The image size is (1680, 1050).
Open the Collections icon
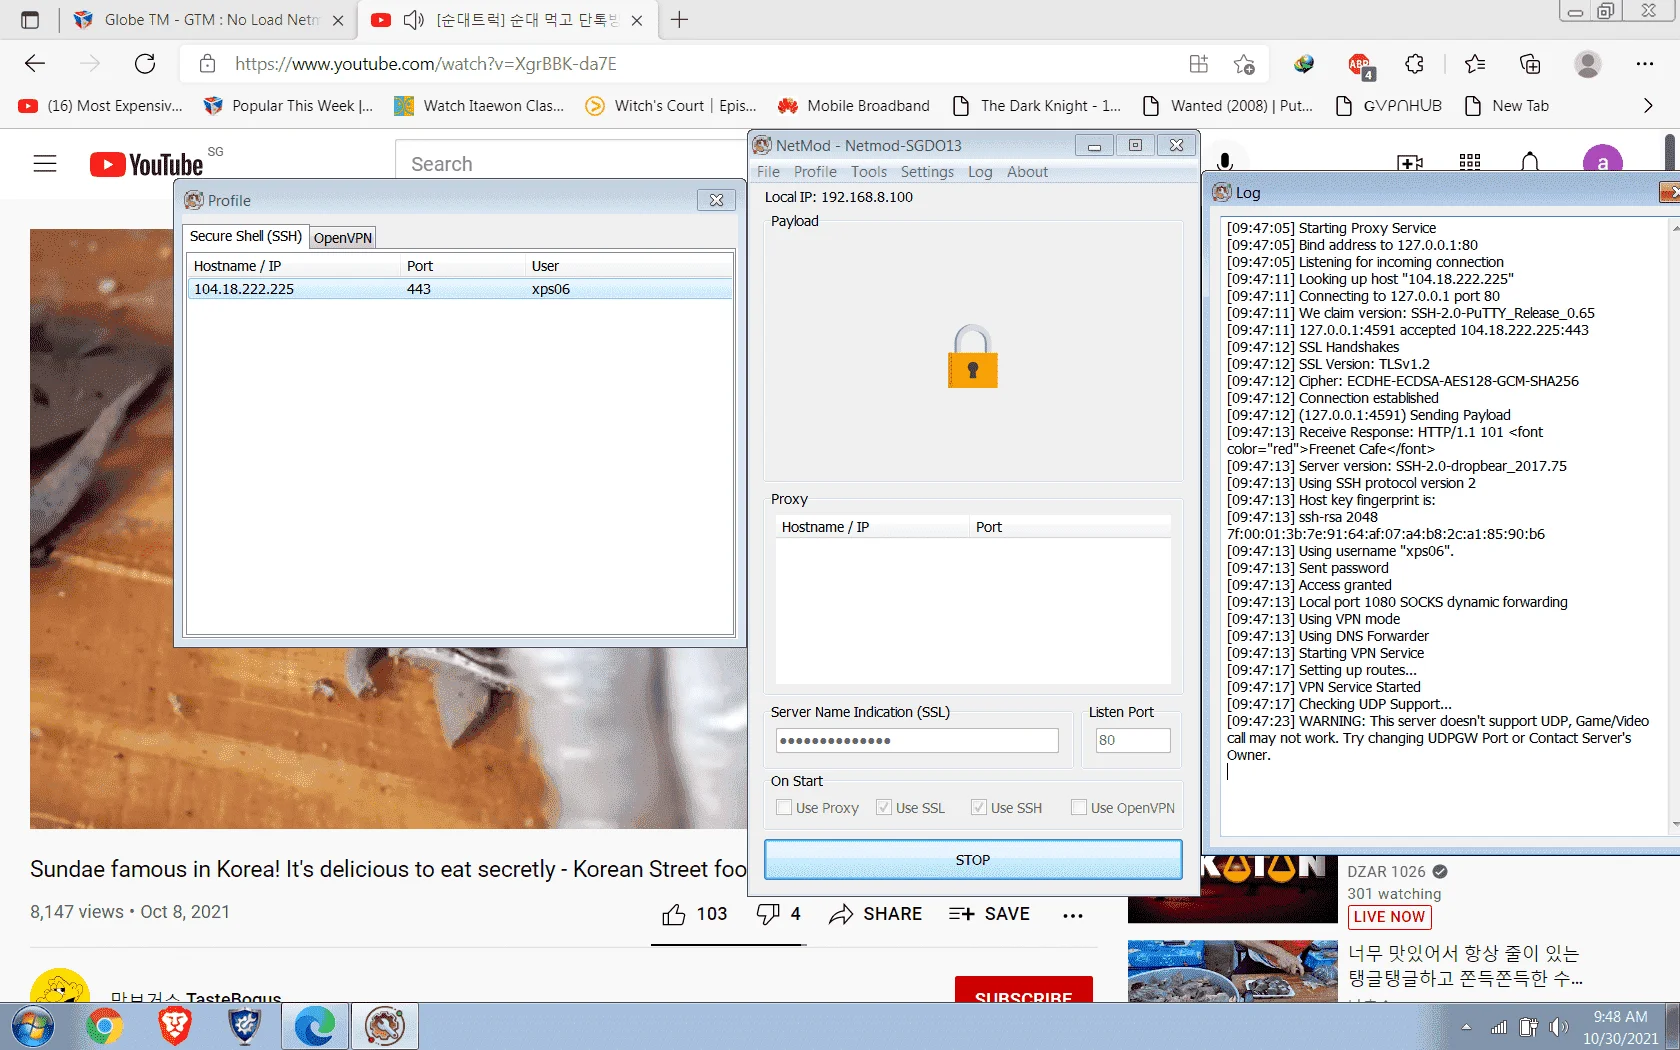pyautogui.click(x=1530, y=64)
